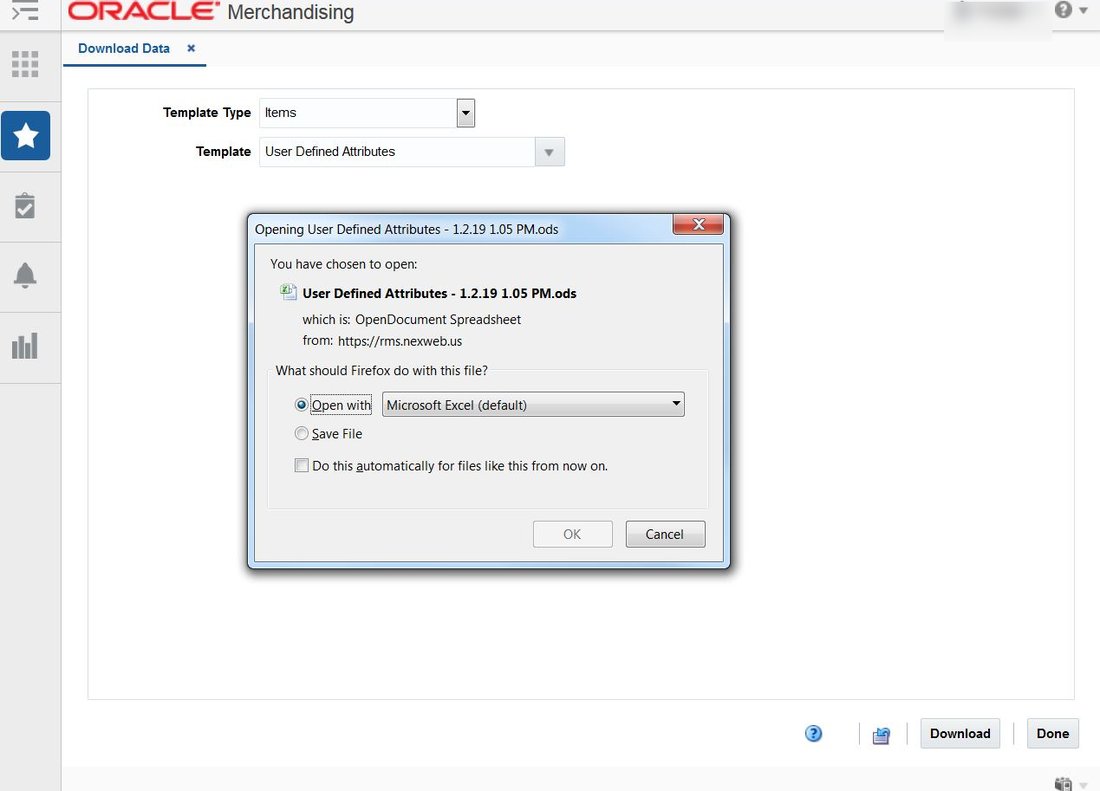Open the Favorites star icon
The height and width of the screenshot is (791, 1100).
click(x=26, y=135)
